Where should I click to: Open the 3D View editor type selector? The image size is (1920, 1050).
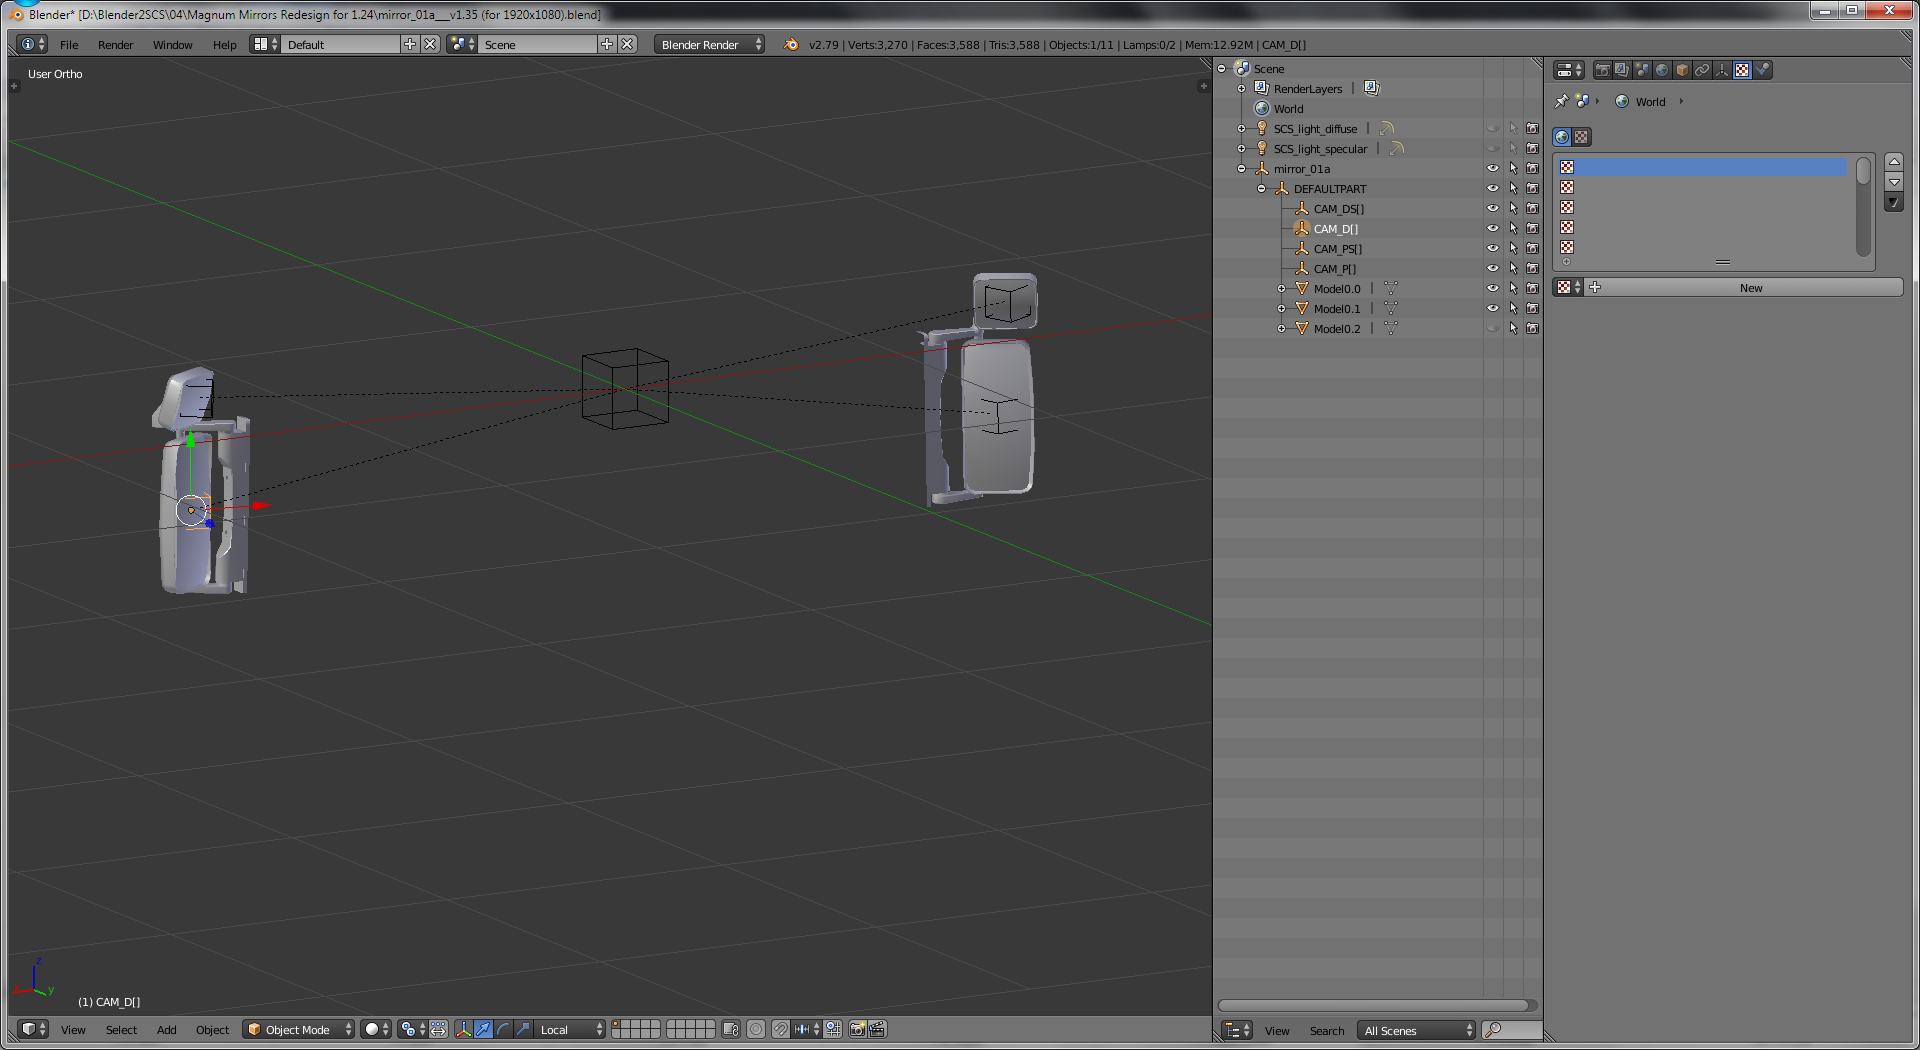click(x=34, y=1029)
